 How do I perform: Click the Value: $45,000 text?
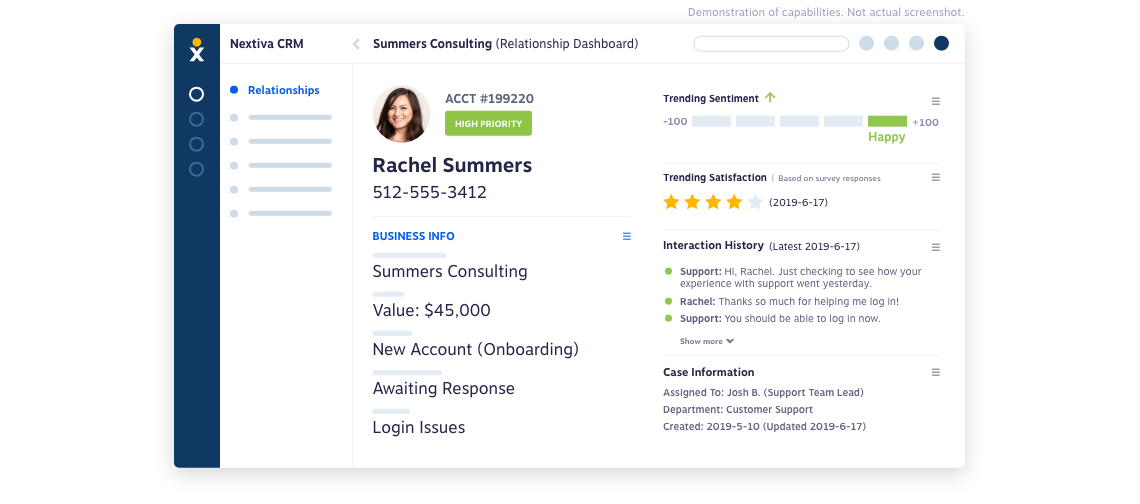tap(432, 311)
